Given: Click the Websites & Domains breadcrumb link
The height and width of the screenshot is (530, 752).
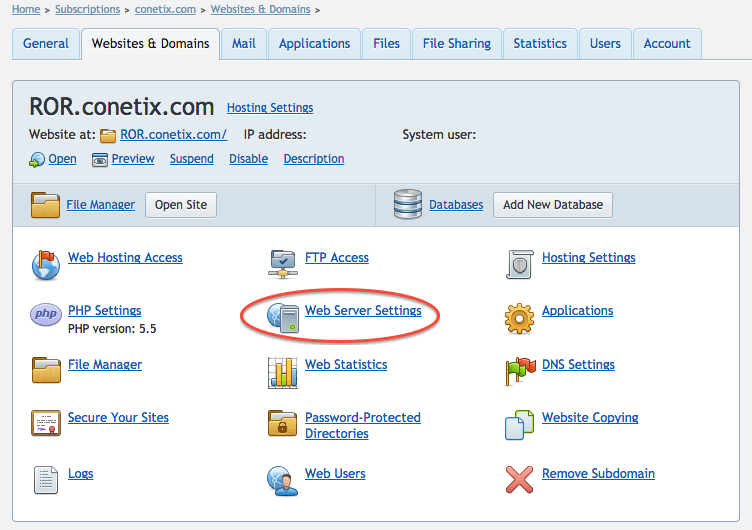Looking at the screenshot, I should (260, 9).
